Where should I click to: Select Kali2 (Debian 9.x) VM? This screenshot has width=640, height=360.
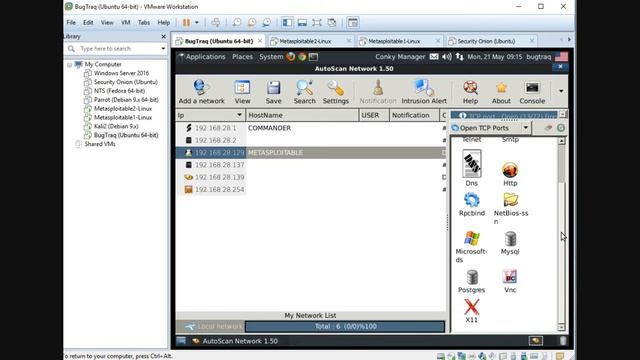(x=116, y=126)
